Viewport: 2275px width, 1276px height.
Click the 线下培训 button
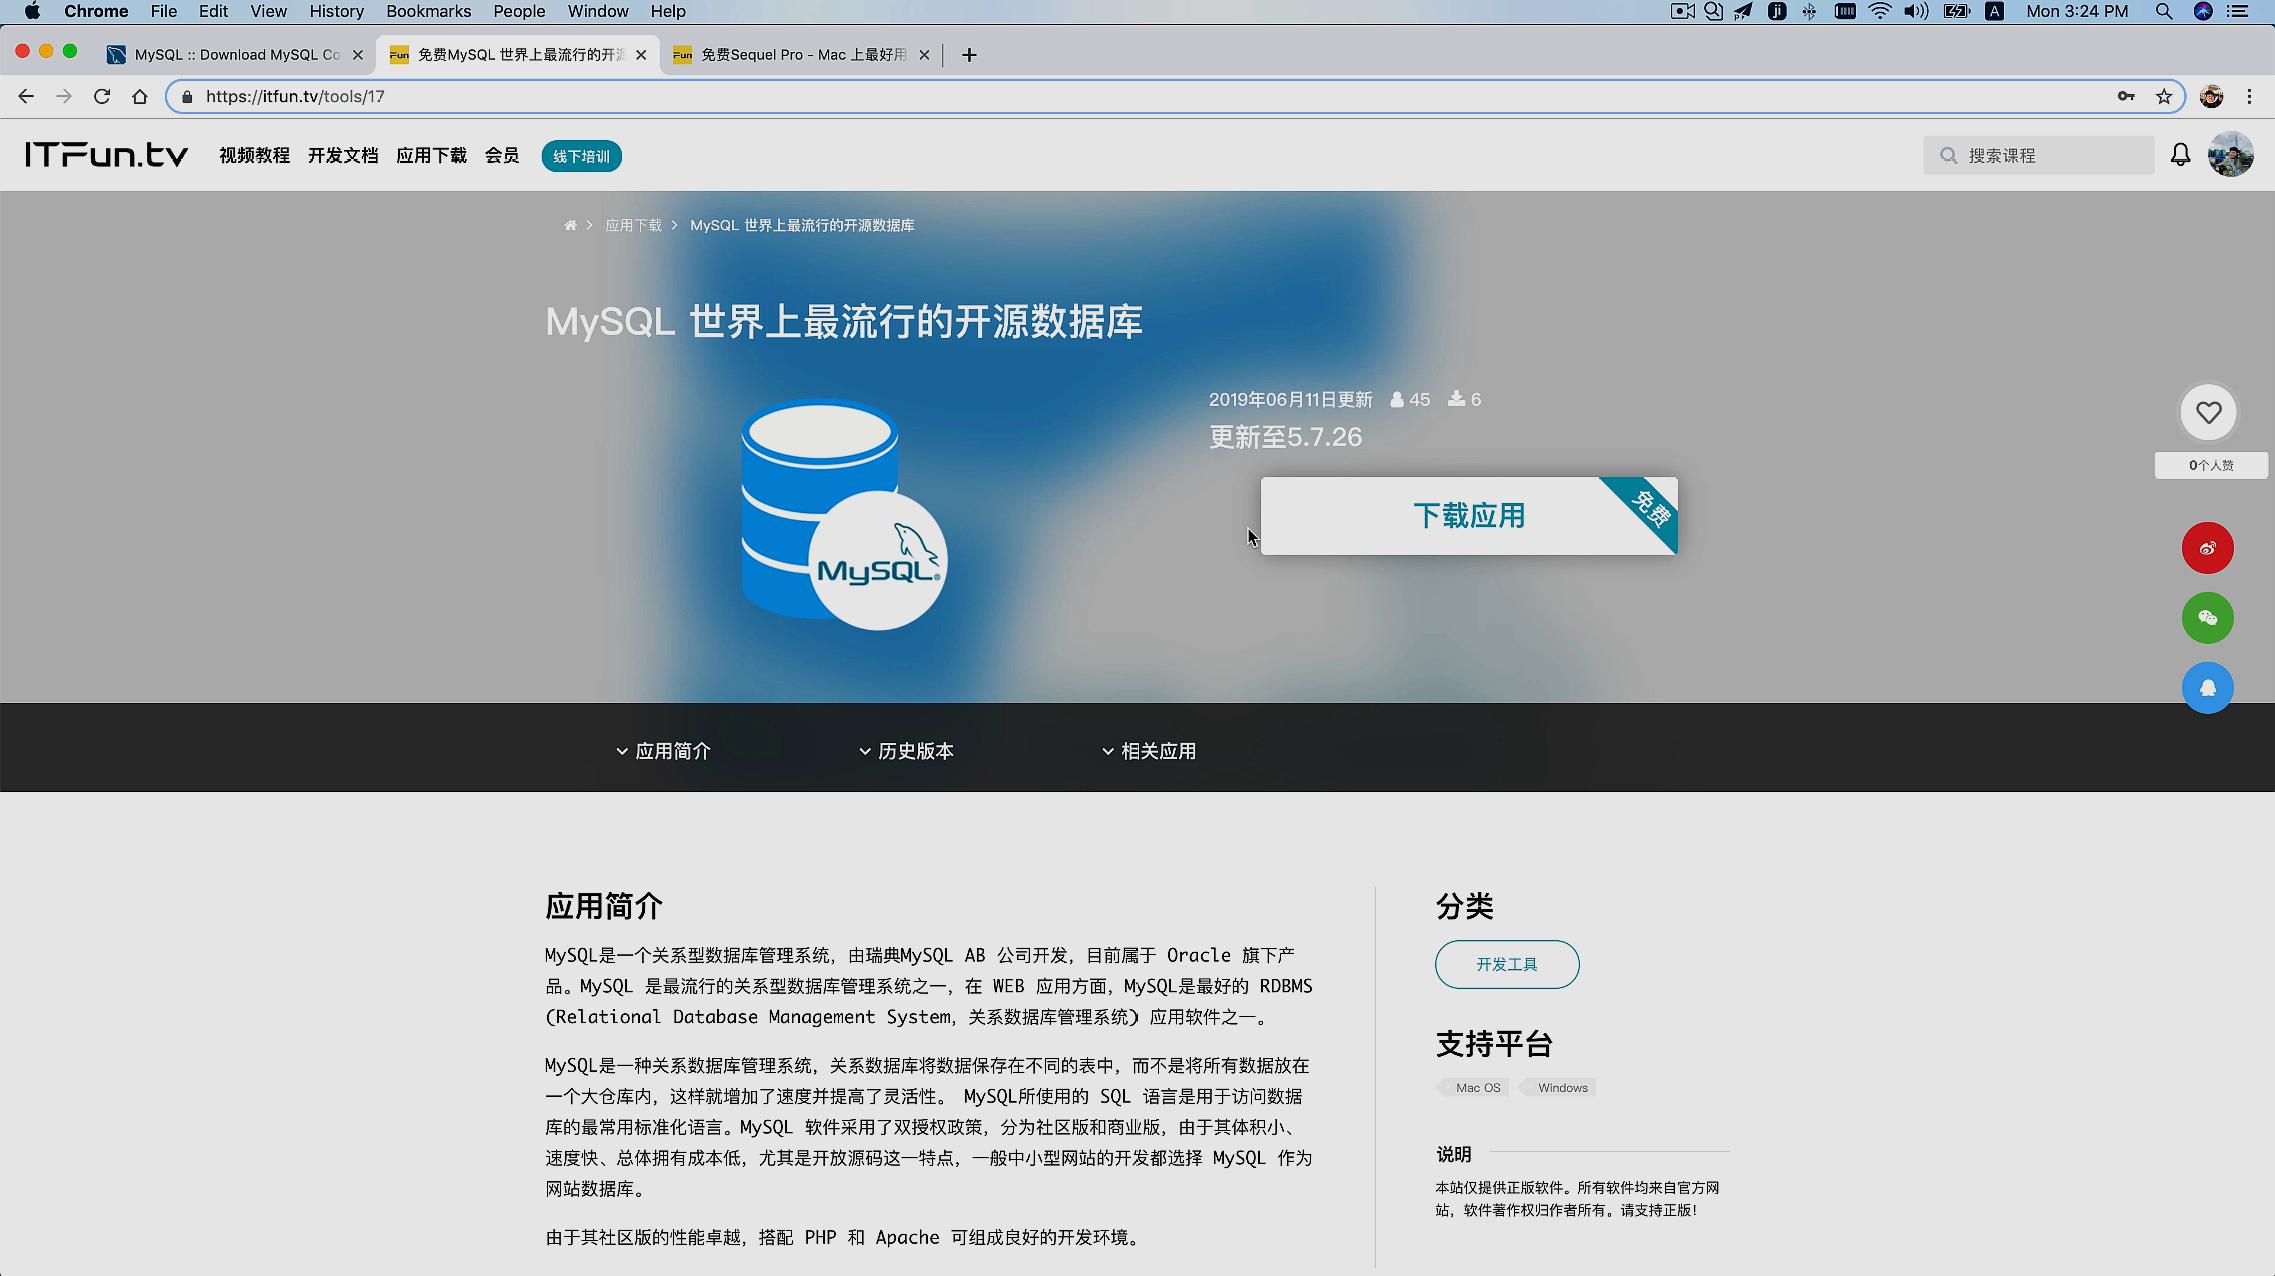581,156
